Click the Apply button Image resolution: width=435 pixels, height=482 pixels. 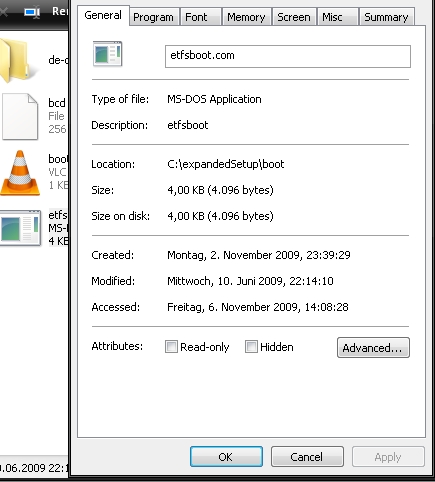point(388,457)
